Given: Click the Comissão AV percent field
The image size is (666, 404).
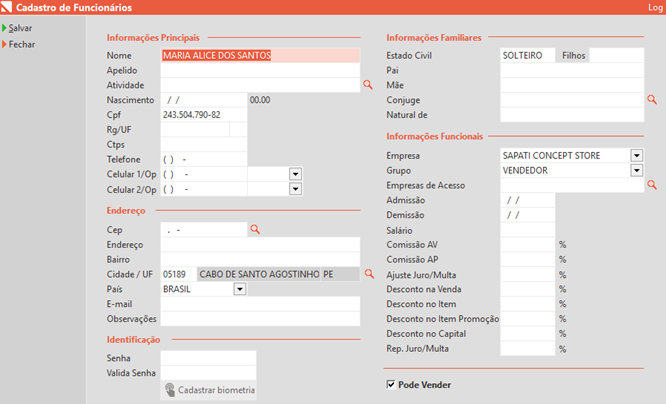Looking at the screenshot, I should pyautogui.click(x=528, y=245).
